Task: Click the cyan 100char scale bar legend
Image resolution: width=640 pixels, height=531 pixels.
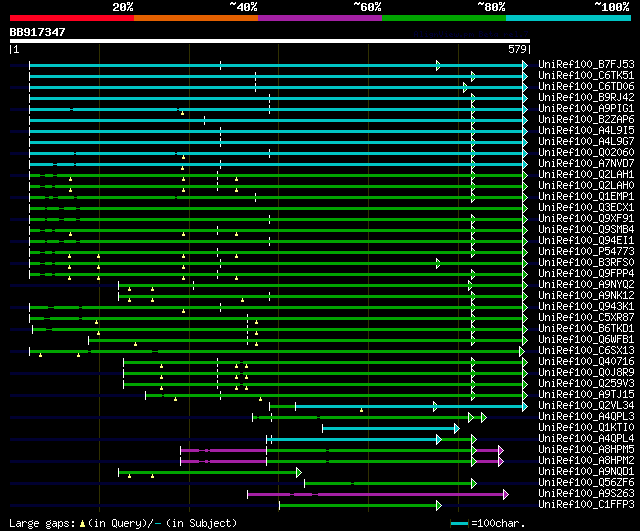Action: coord(459,524)
